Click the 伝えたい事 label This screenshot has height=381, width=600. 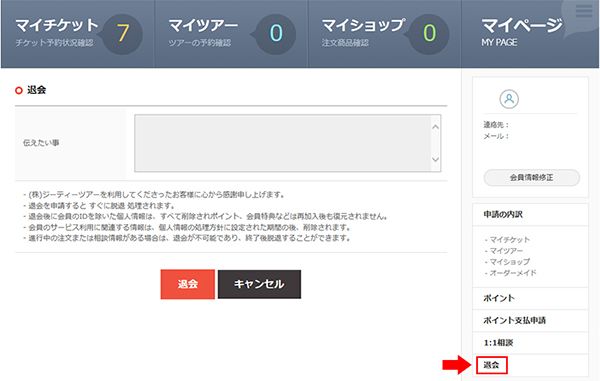[x=41, y=143]
